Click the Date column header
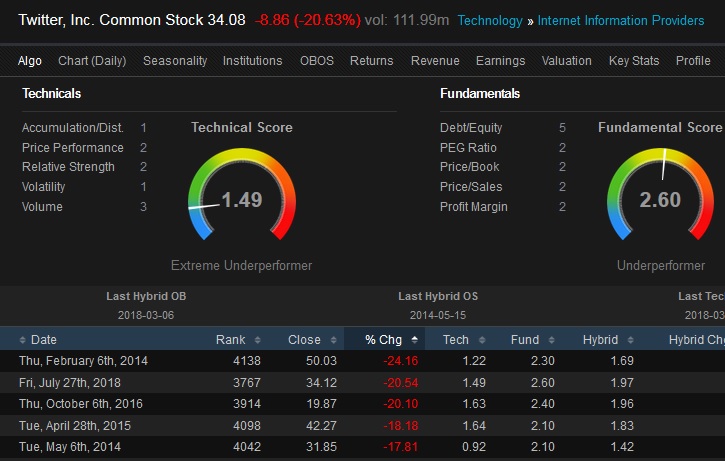Screen dimensions: 725x461 [43, 340]
